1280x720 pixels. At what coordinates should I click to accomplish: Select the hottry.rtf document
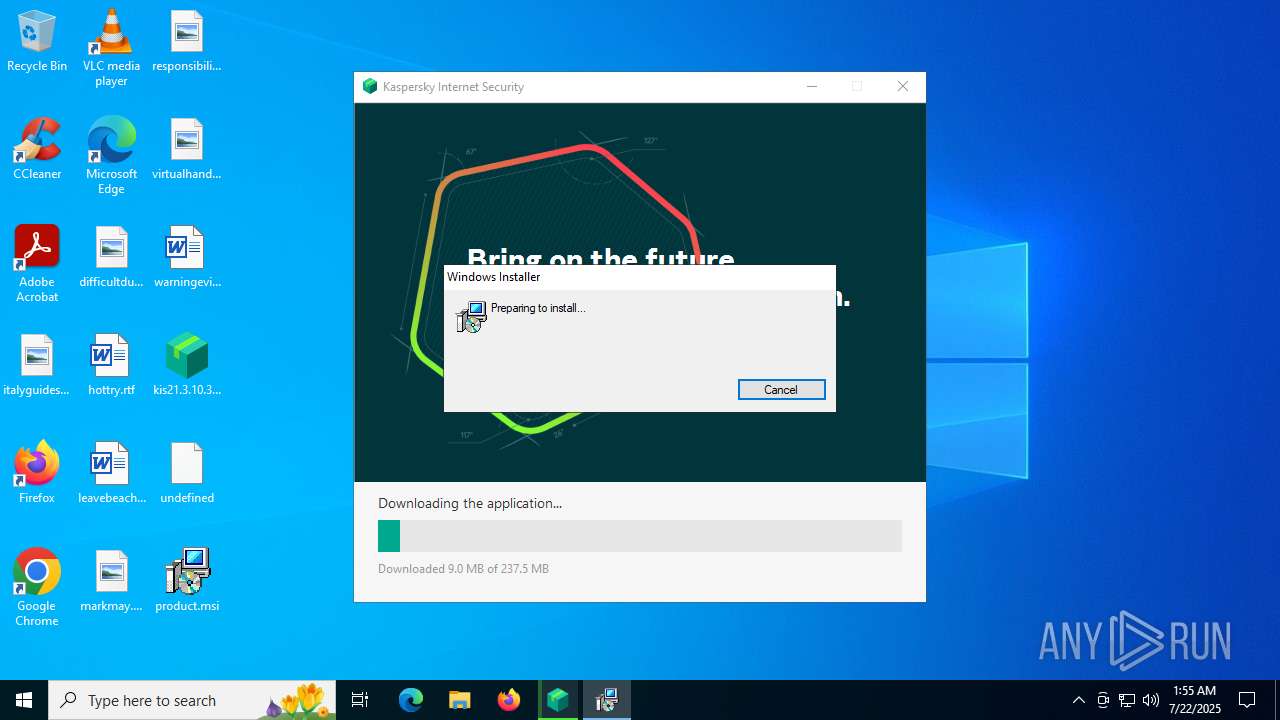pos(111,366)
